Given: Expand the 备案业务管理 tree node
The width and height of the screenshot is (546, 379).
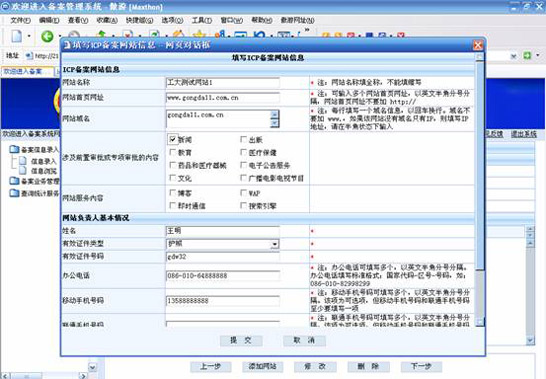Looking at the screenshot, I should [40, 181].
